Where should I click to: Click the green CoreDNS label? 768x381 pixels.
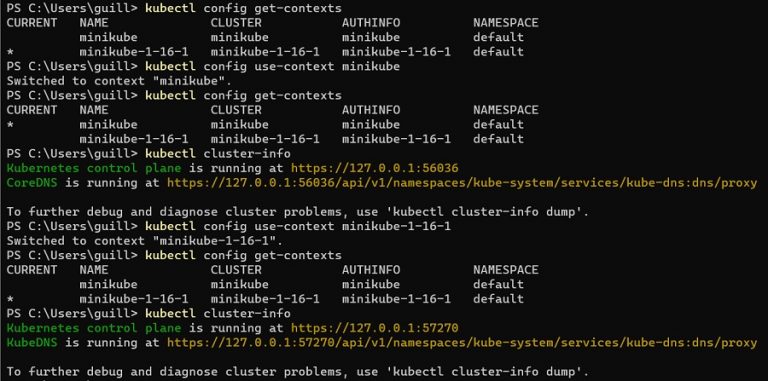[32, 183]
